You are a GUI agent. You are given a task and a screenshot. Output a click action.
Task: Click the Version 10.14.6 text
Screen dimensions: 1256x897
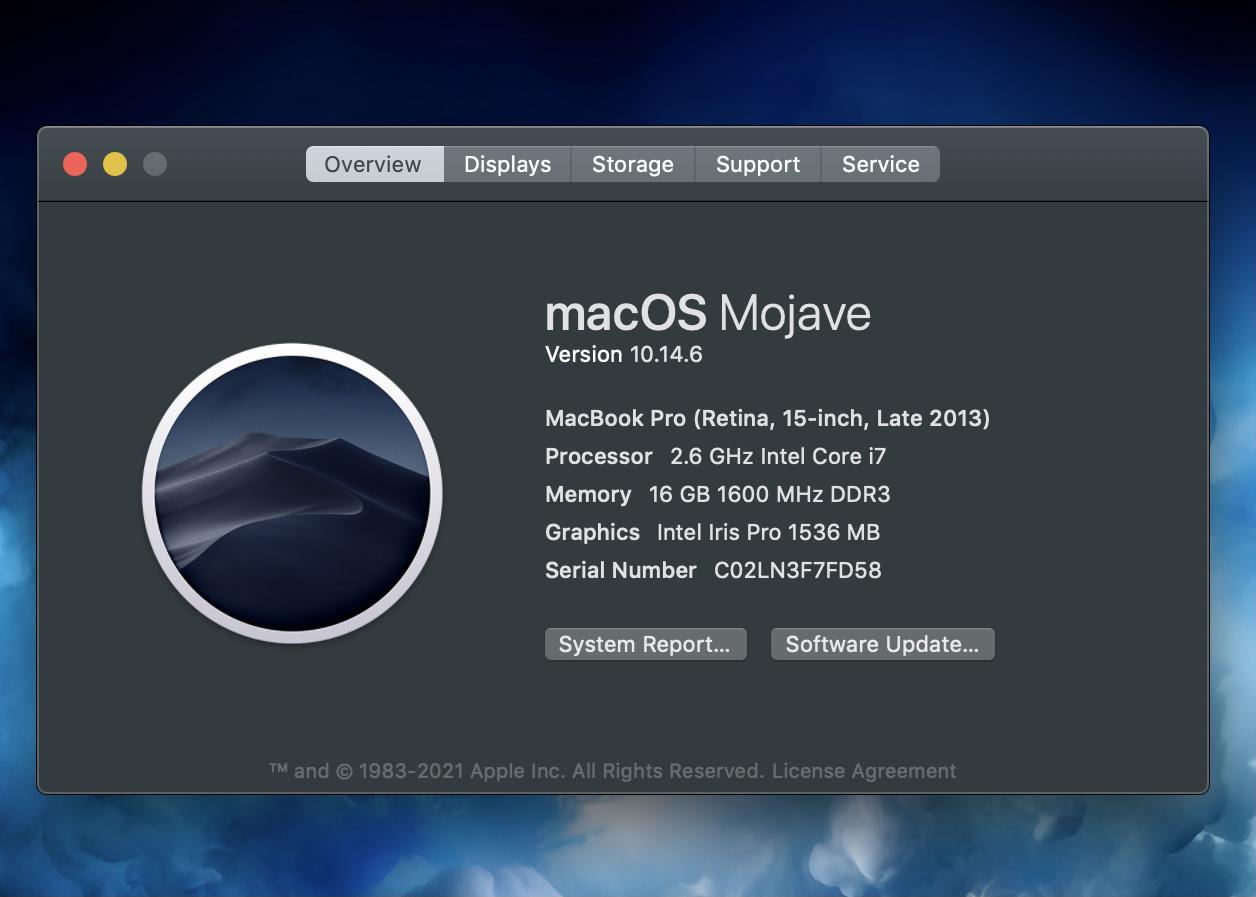pyautogui.click(x=623, y=354)
